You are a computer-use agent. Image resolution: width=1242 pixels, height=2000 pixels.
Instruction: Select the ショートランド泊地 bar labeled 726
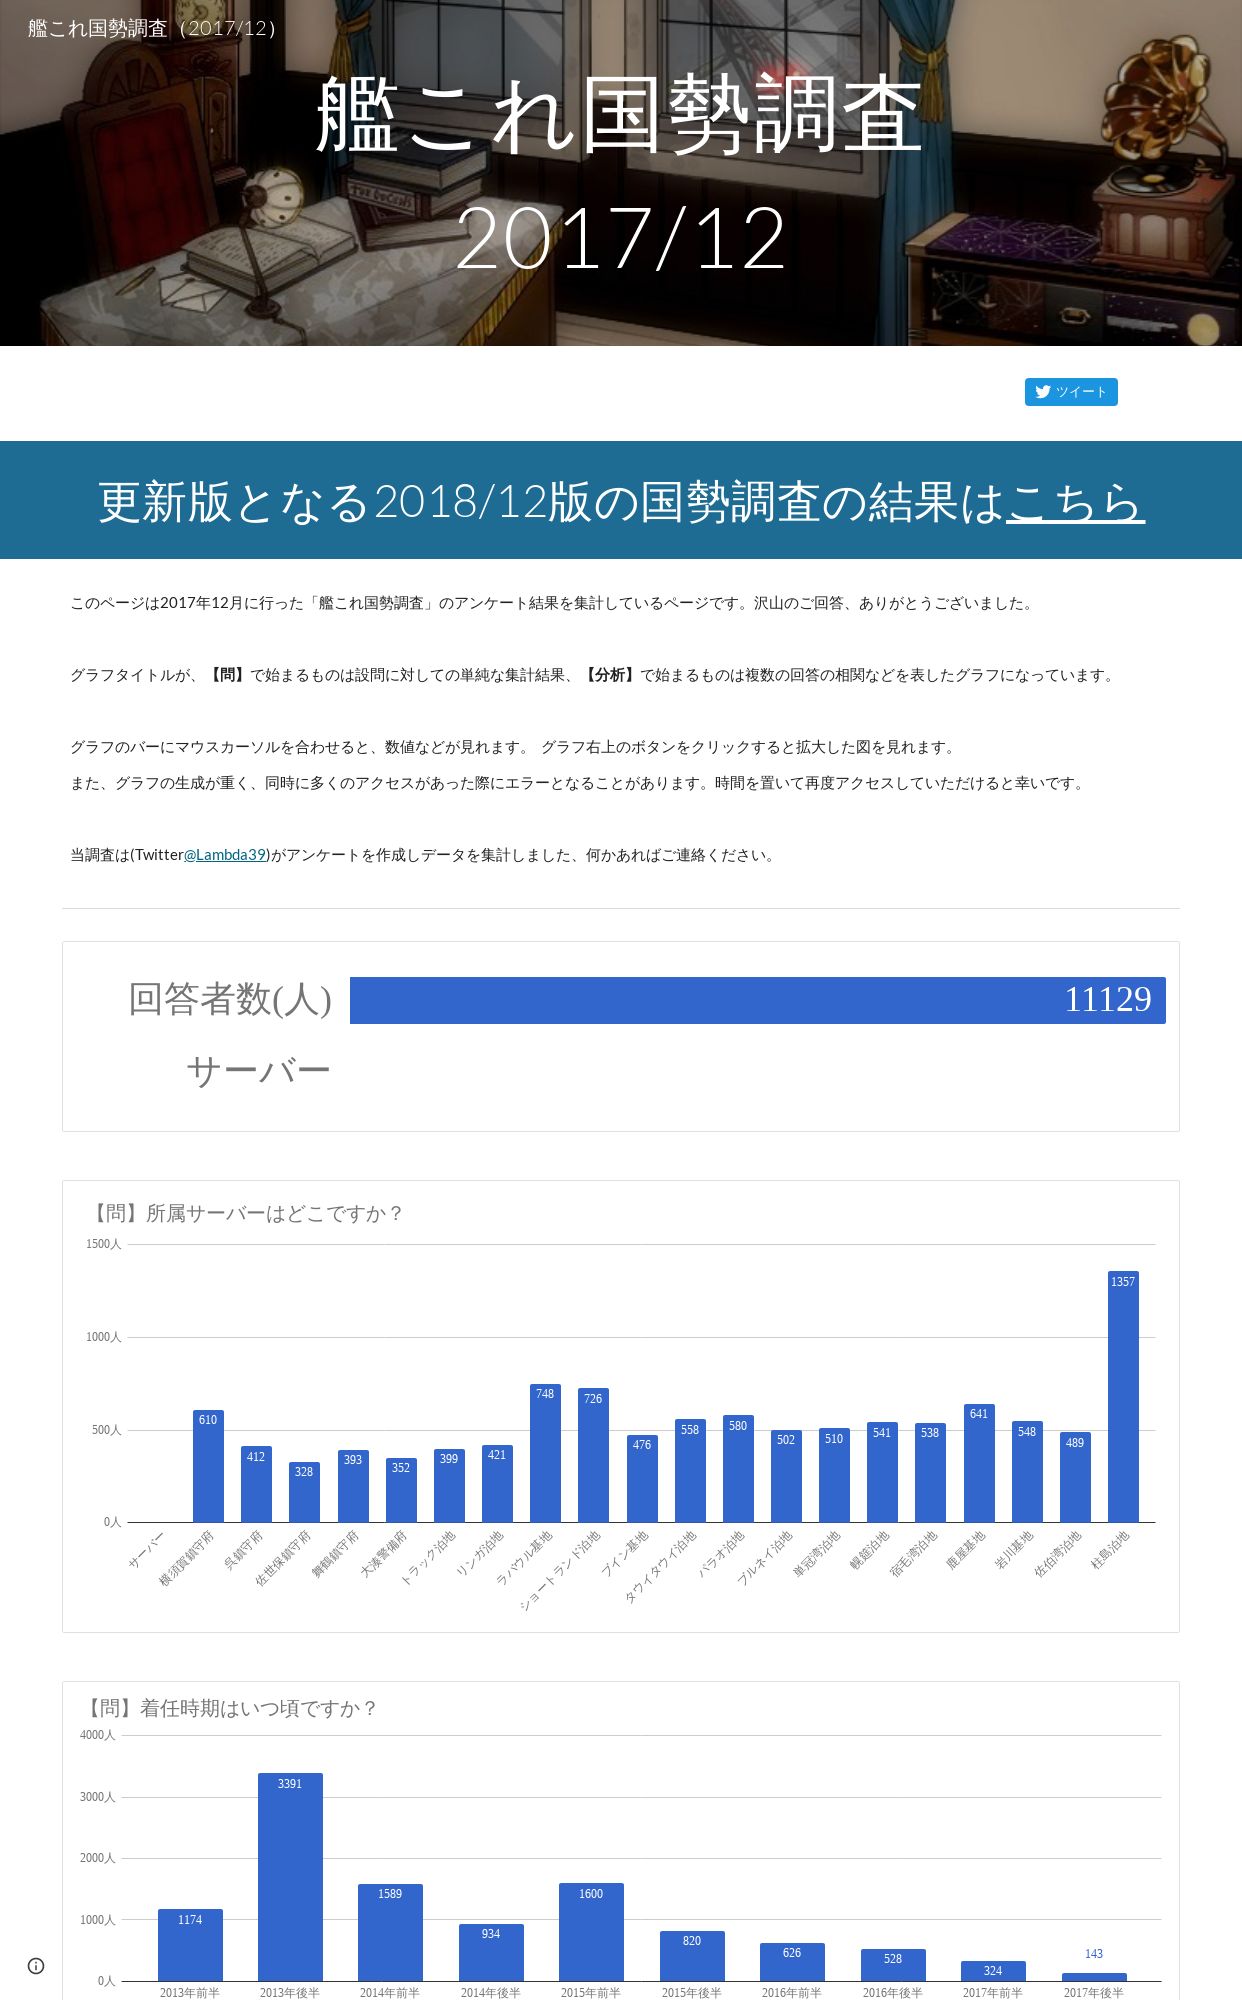(593, 1455)
